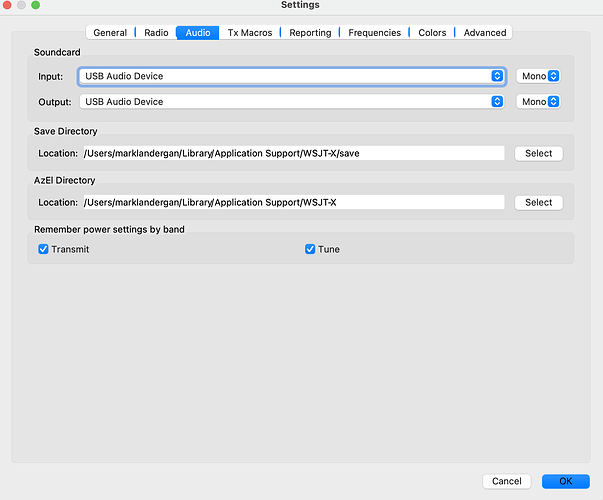This screenshot has width=603, height=500.
Task: Click Select for the AzEl Directory
Action: point(538,202)
